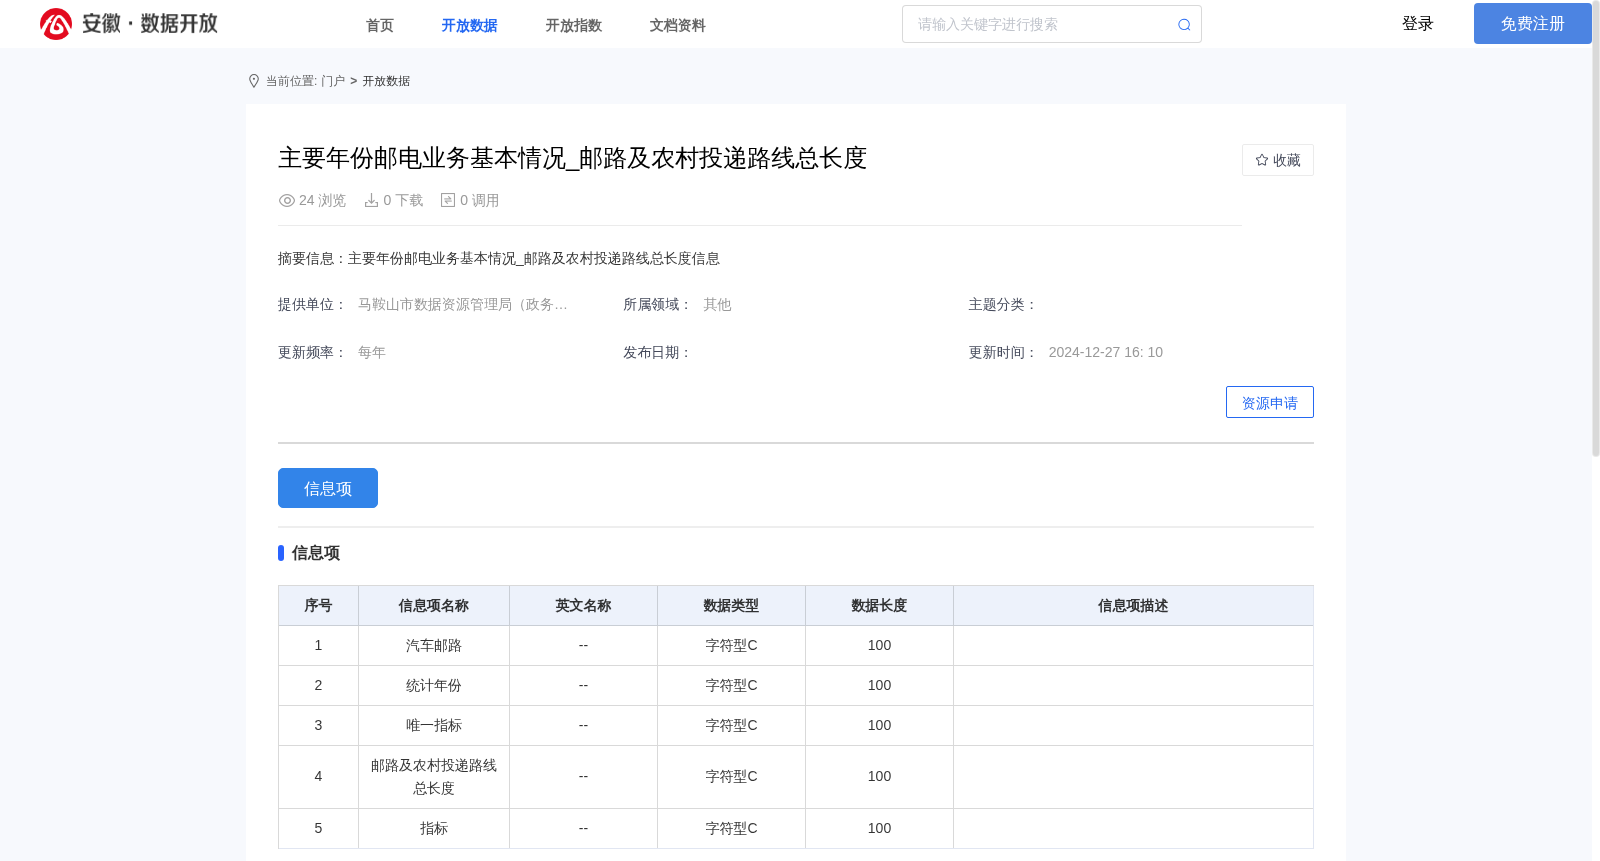The width and height of the screenshot is (1600, 861).
Task: Click the 指标 cell in row 5
Action: tap(434, 828)
